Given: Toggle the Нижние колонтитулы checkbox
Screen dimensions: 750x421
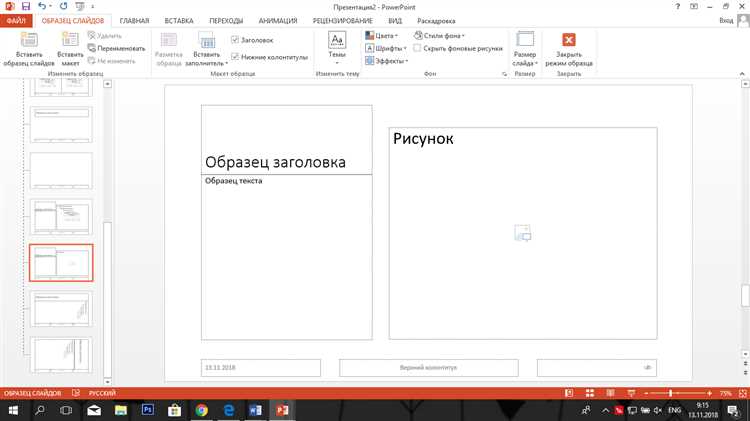Looking at the screenshot, I should [x=235, y=57].
